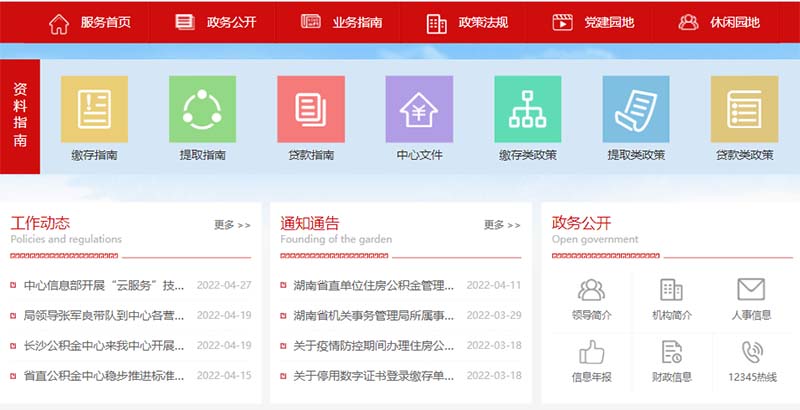Viewport: 800px width, 410px height.
Task: Click the date 2022-04-27
Action: [224, 285]
